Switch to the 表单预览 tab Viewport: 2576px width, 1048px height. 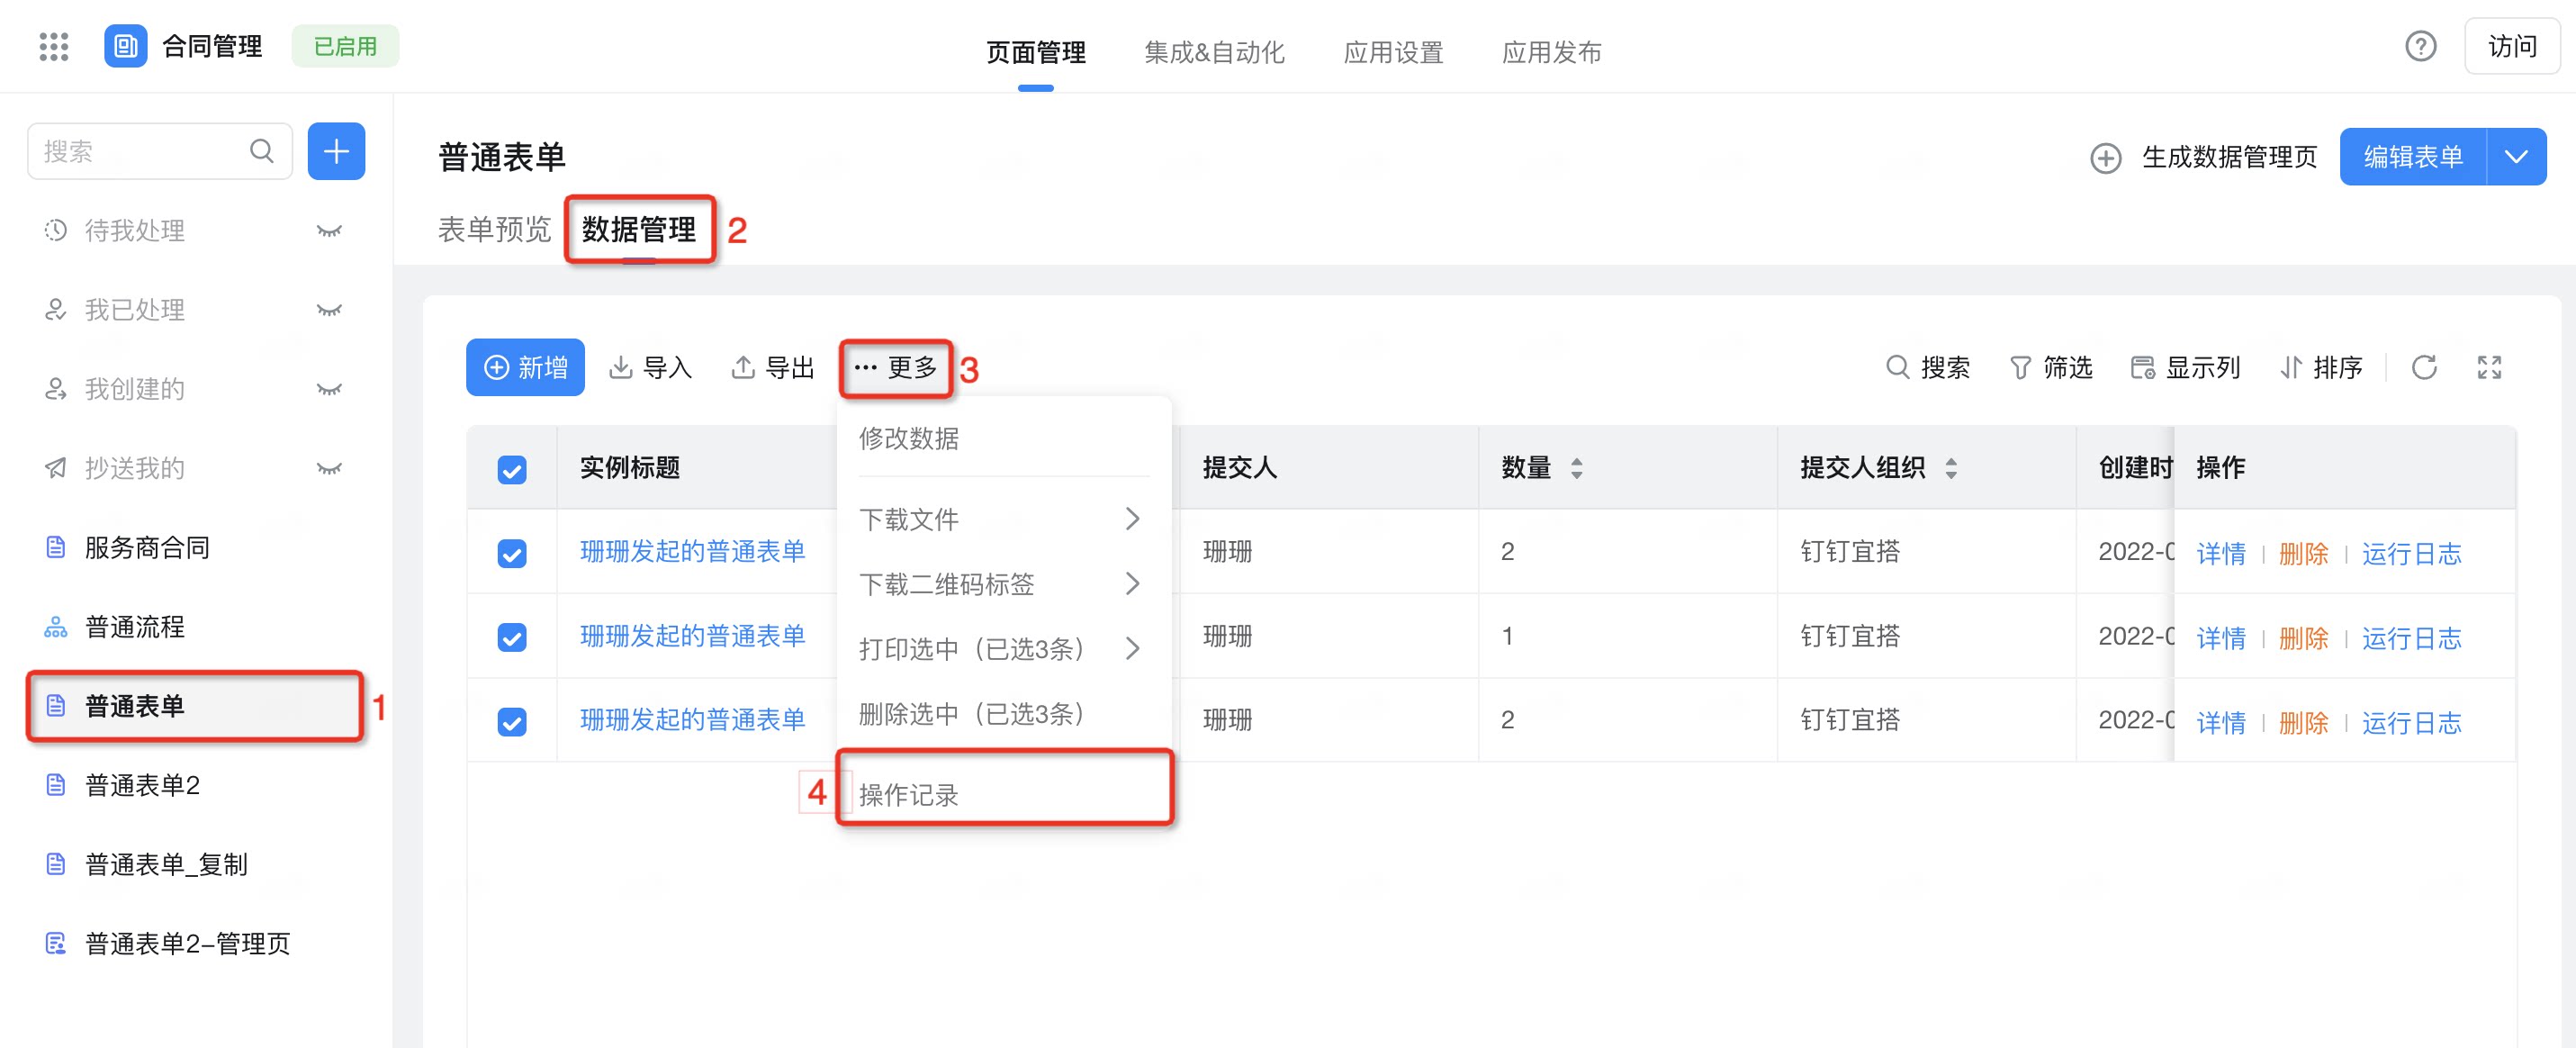point(494,230)
